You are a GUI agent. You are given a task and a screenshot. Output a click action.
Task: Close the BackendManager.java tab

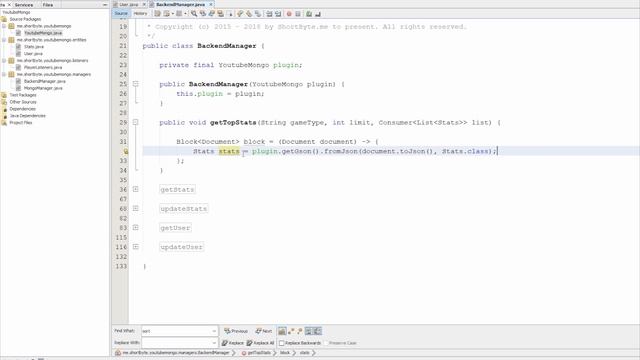pos(211,4)
